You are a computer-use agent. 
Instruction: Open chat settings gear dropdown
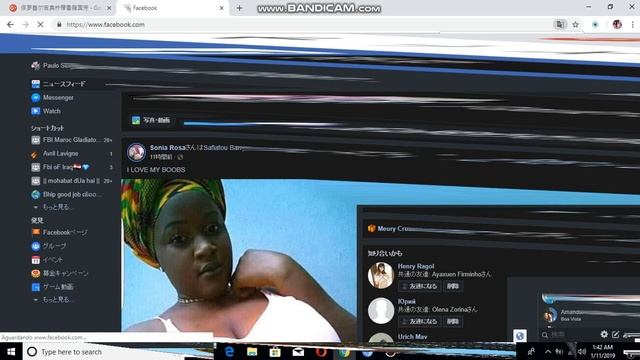(x=604, y=334)
